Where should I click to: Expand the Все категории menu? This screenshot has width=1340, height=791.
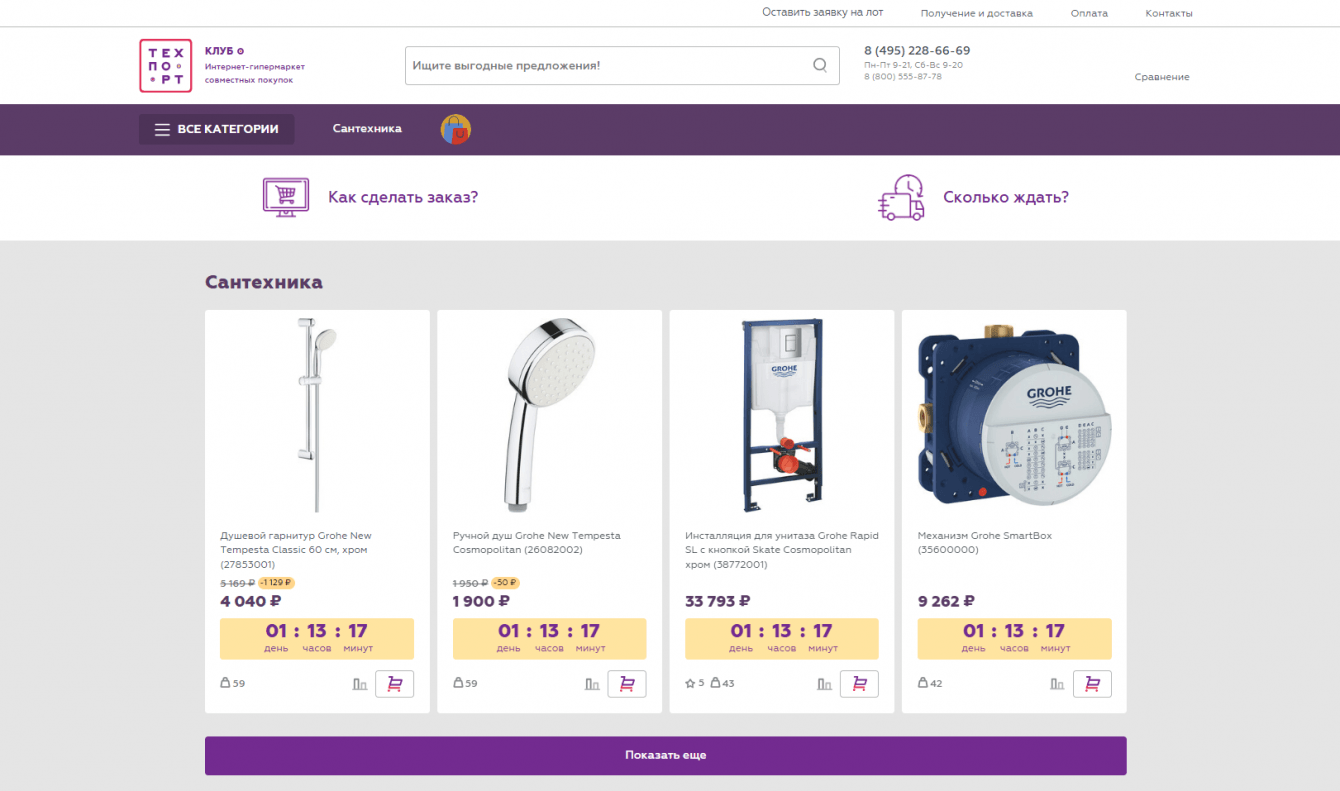pos(216,129)
